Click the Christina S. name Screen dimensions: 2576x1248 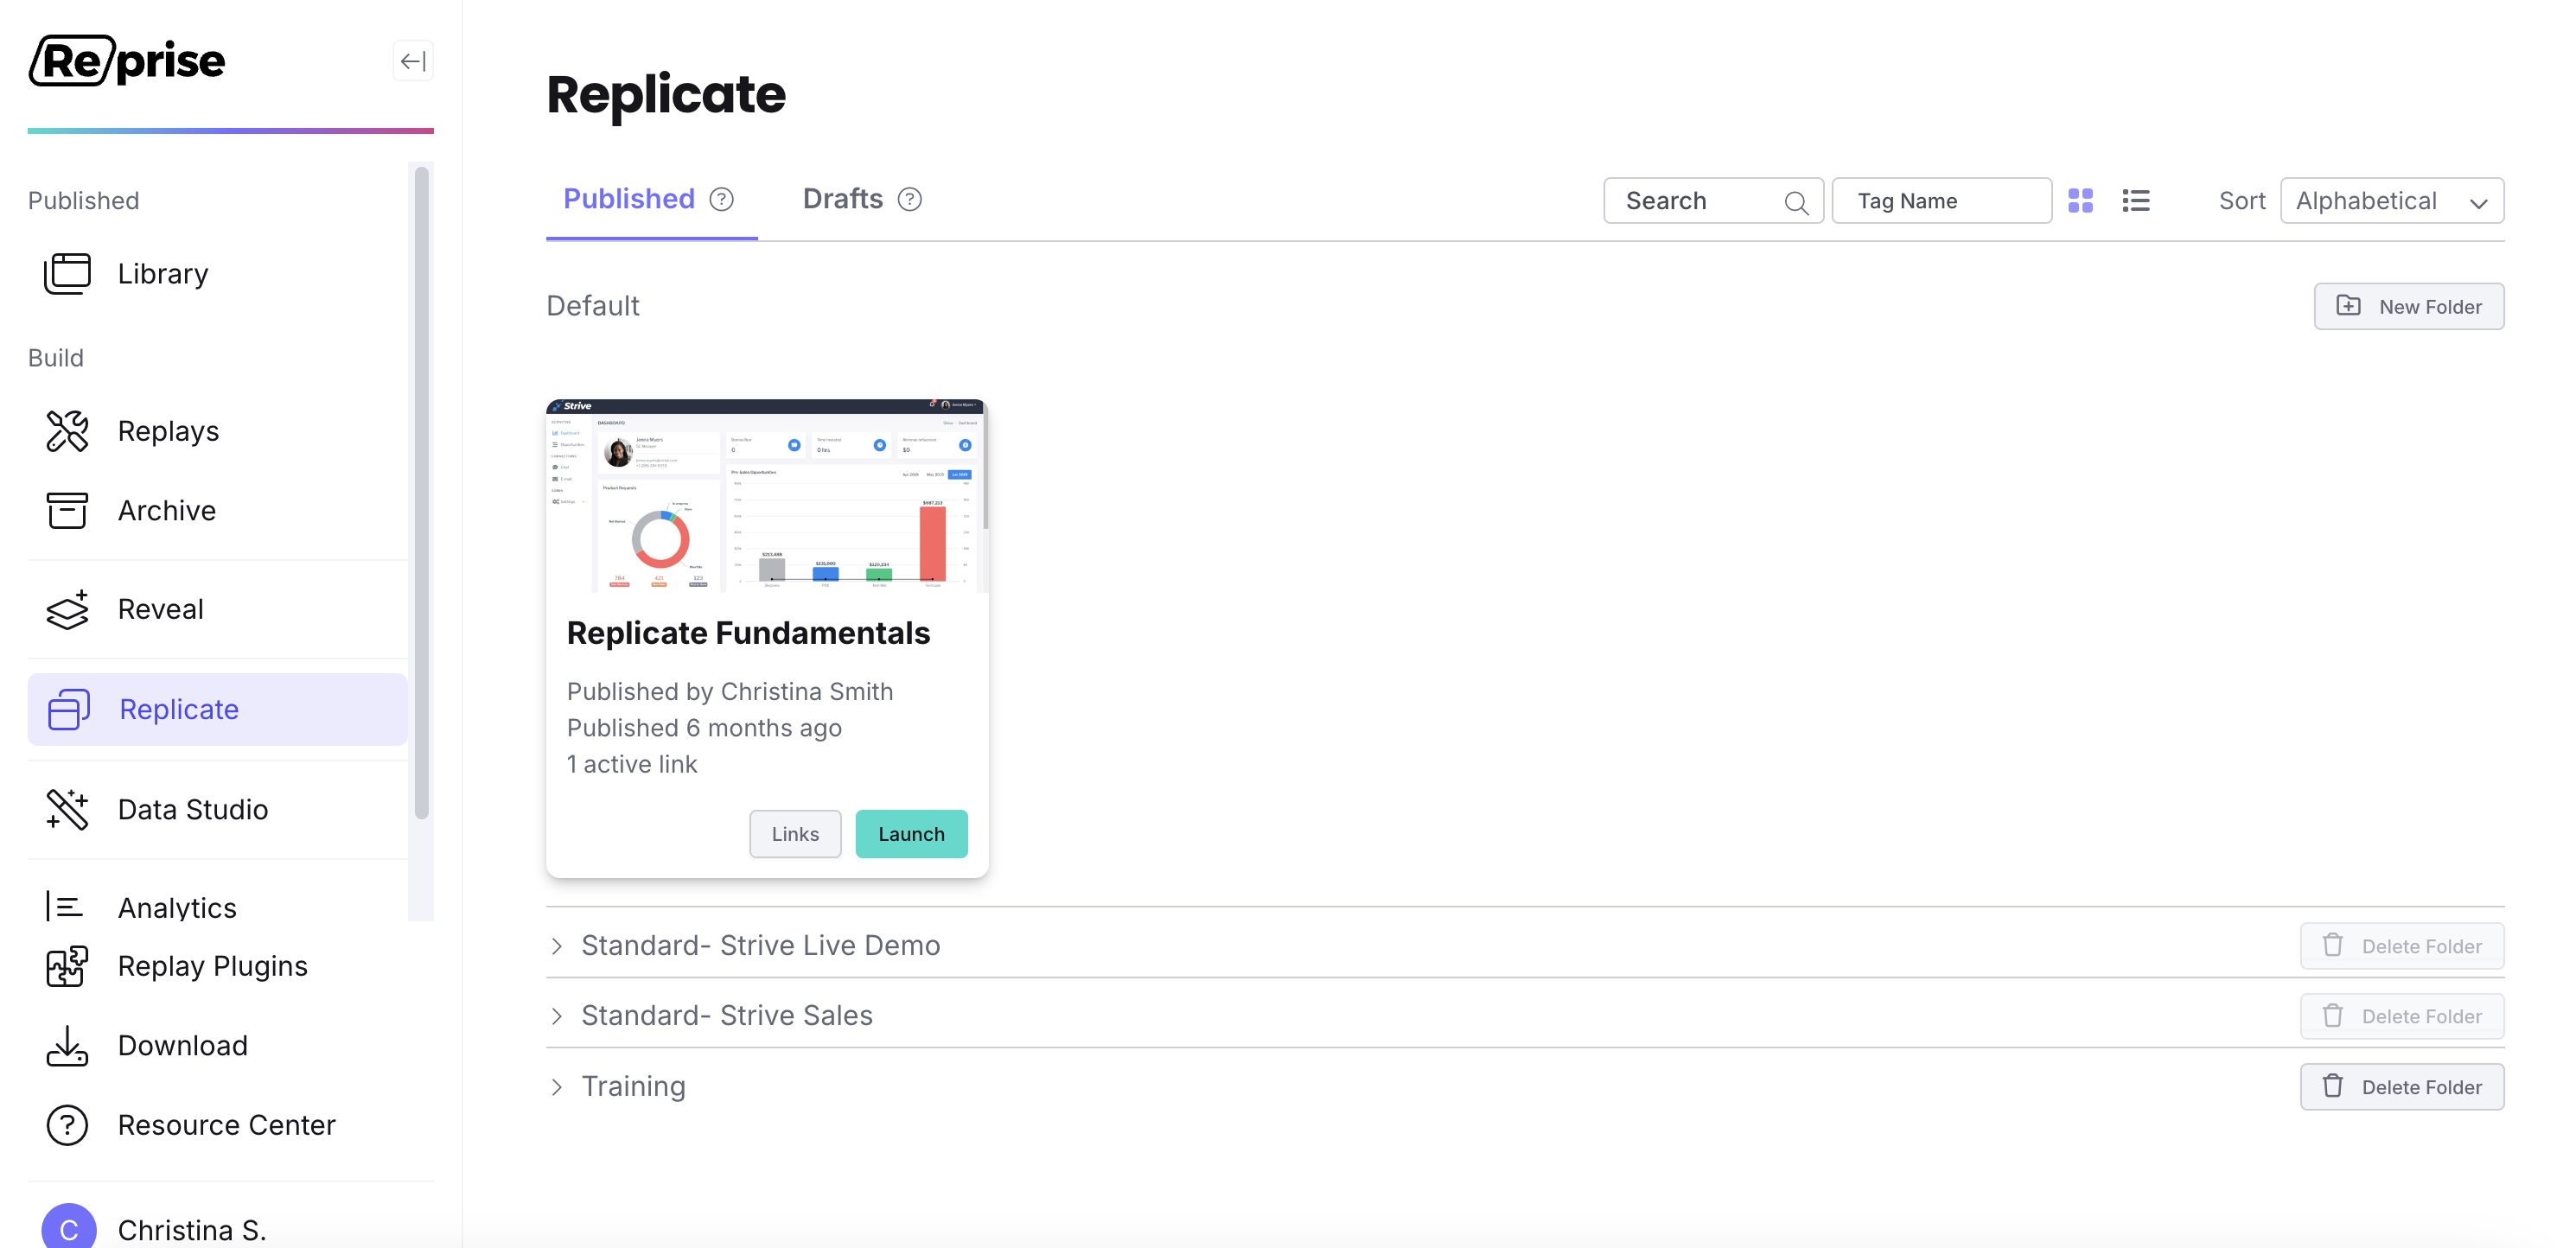click(192, 1229)
